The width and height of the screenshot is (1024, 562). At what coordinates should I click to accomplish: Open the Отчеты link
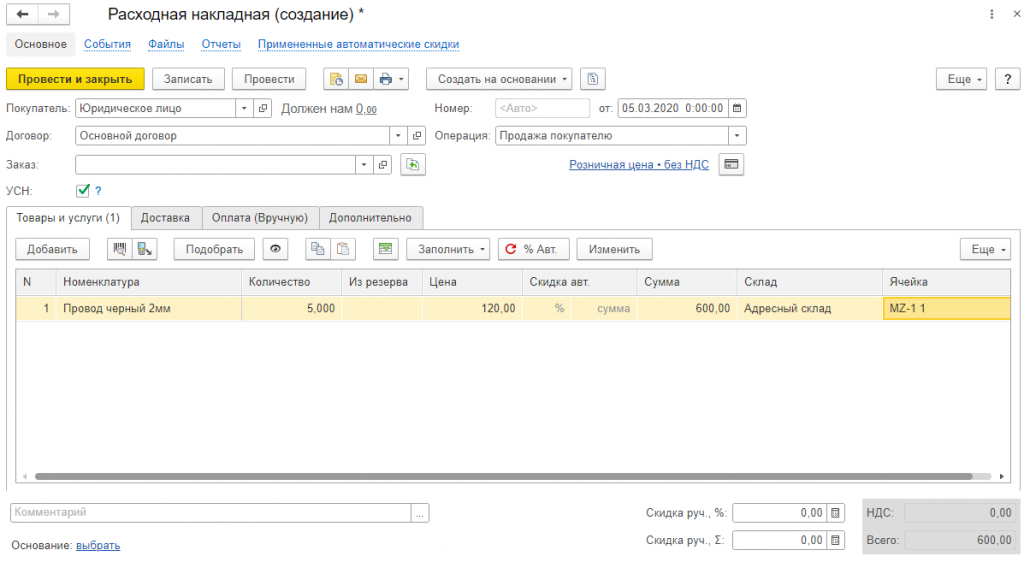221,44
